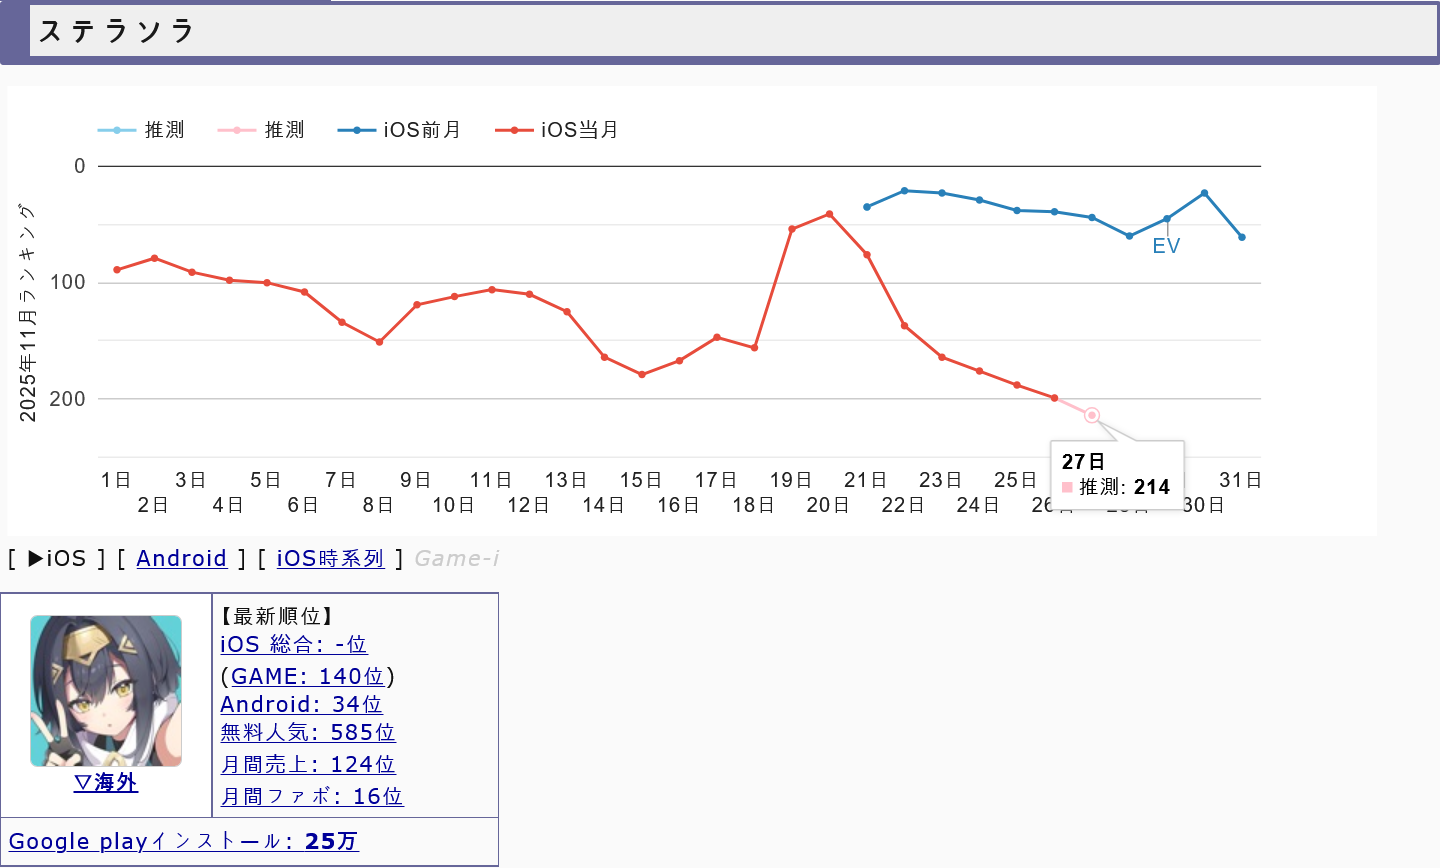This screenshot has width=1440, height=868.
Task: Switch to the Android chart tab
Action: pos(182,558)
